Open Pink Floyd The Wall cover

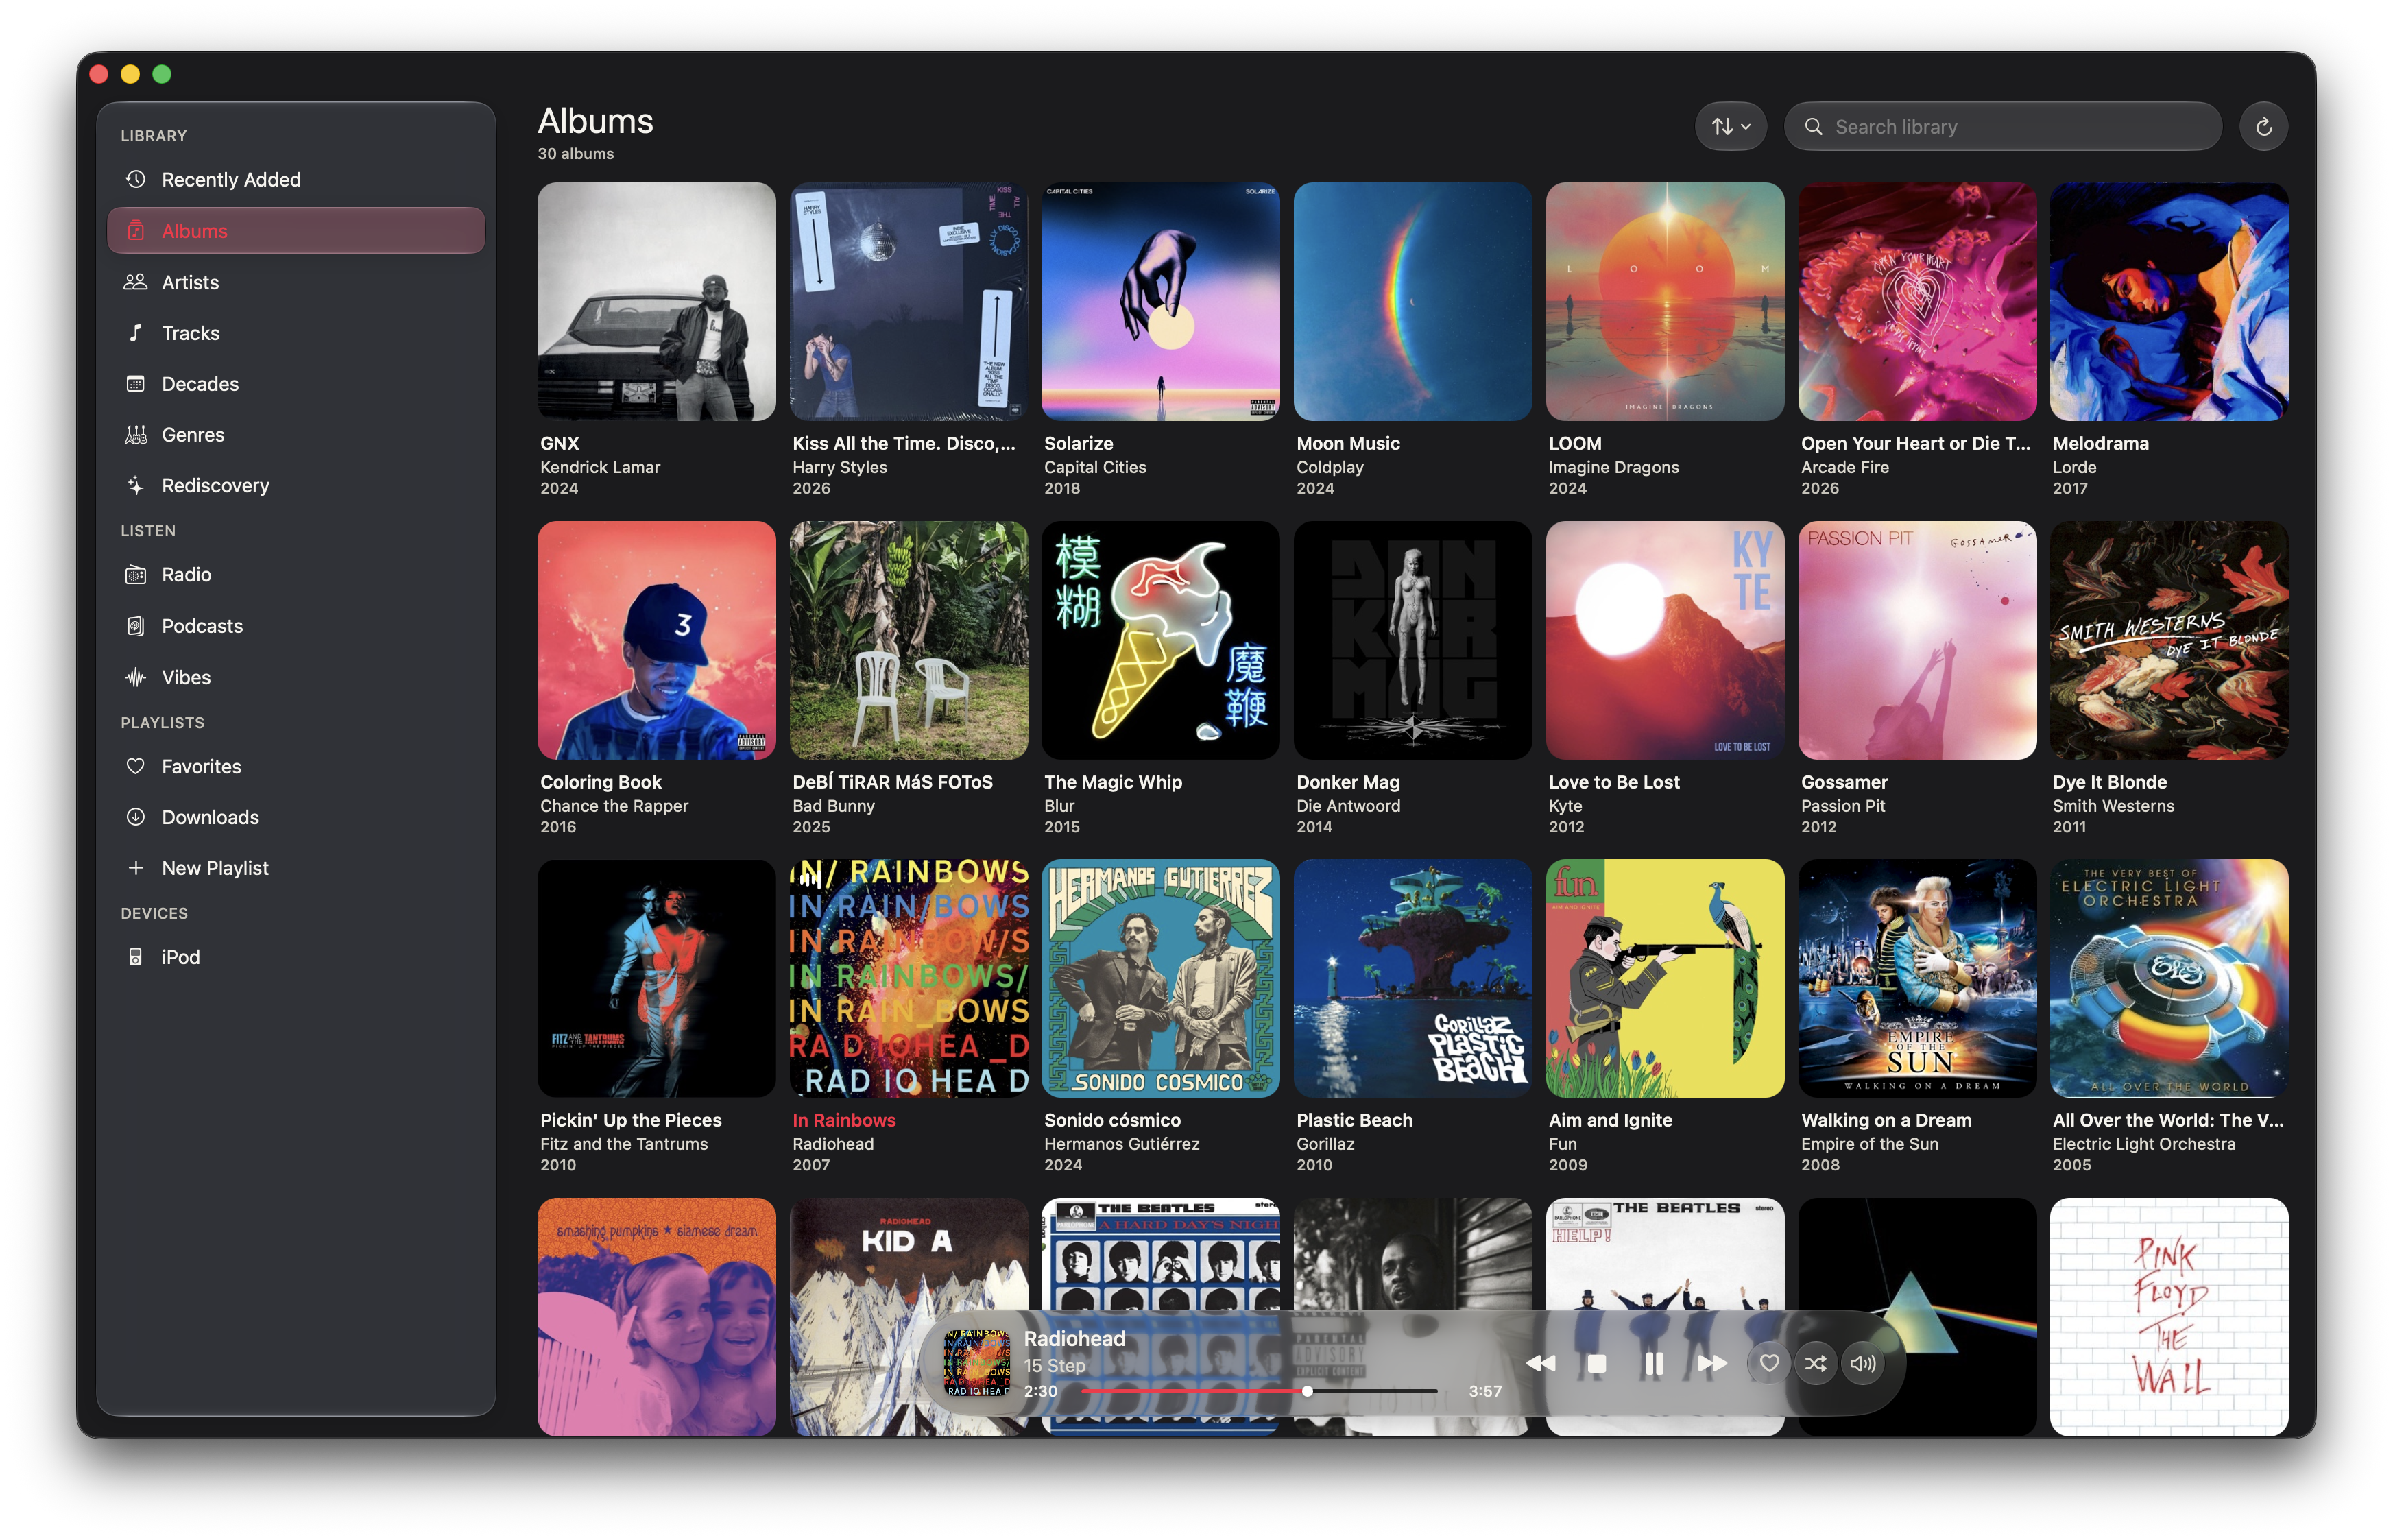2169,1316
